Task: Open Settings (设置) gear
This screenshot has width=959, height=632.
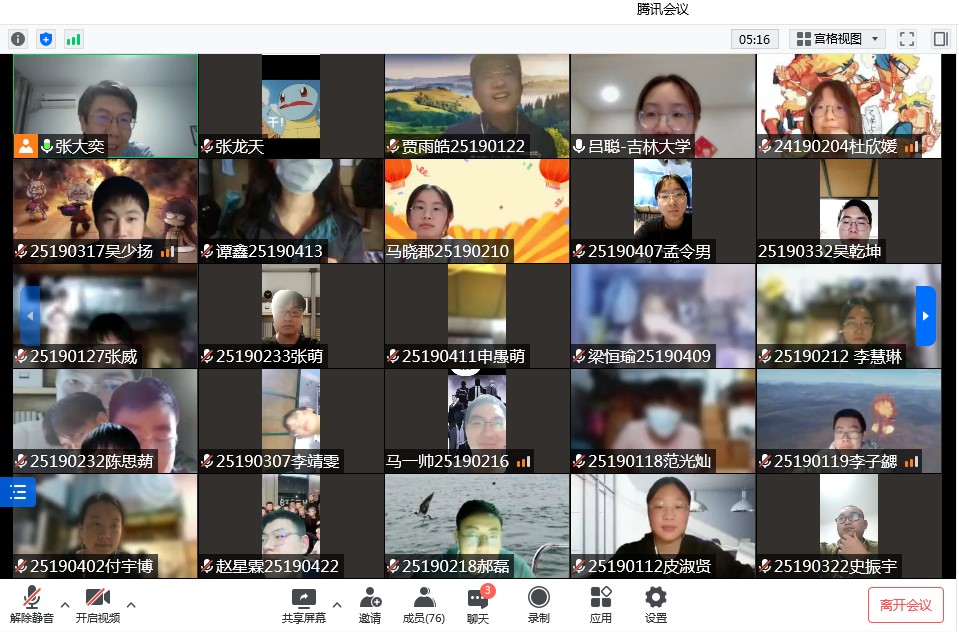Action: tap(655, 605)
